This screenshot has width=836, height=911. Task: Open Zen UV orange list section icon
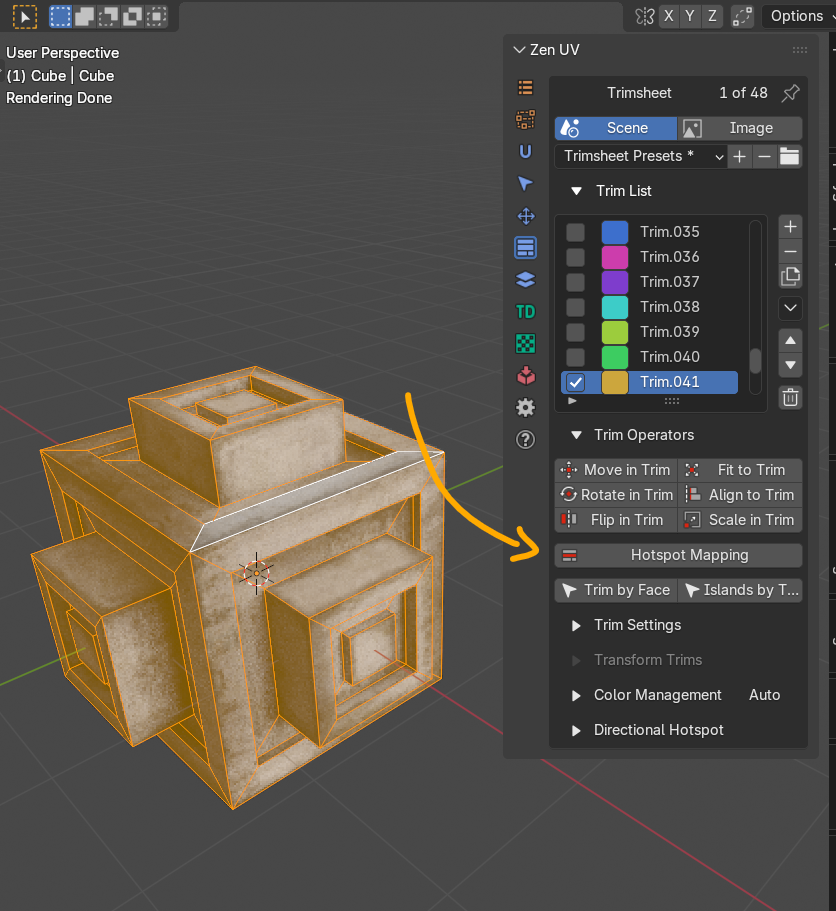(x=525, y=88)
